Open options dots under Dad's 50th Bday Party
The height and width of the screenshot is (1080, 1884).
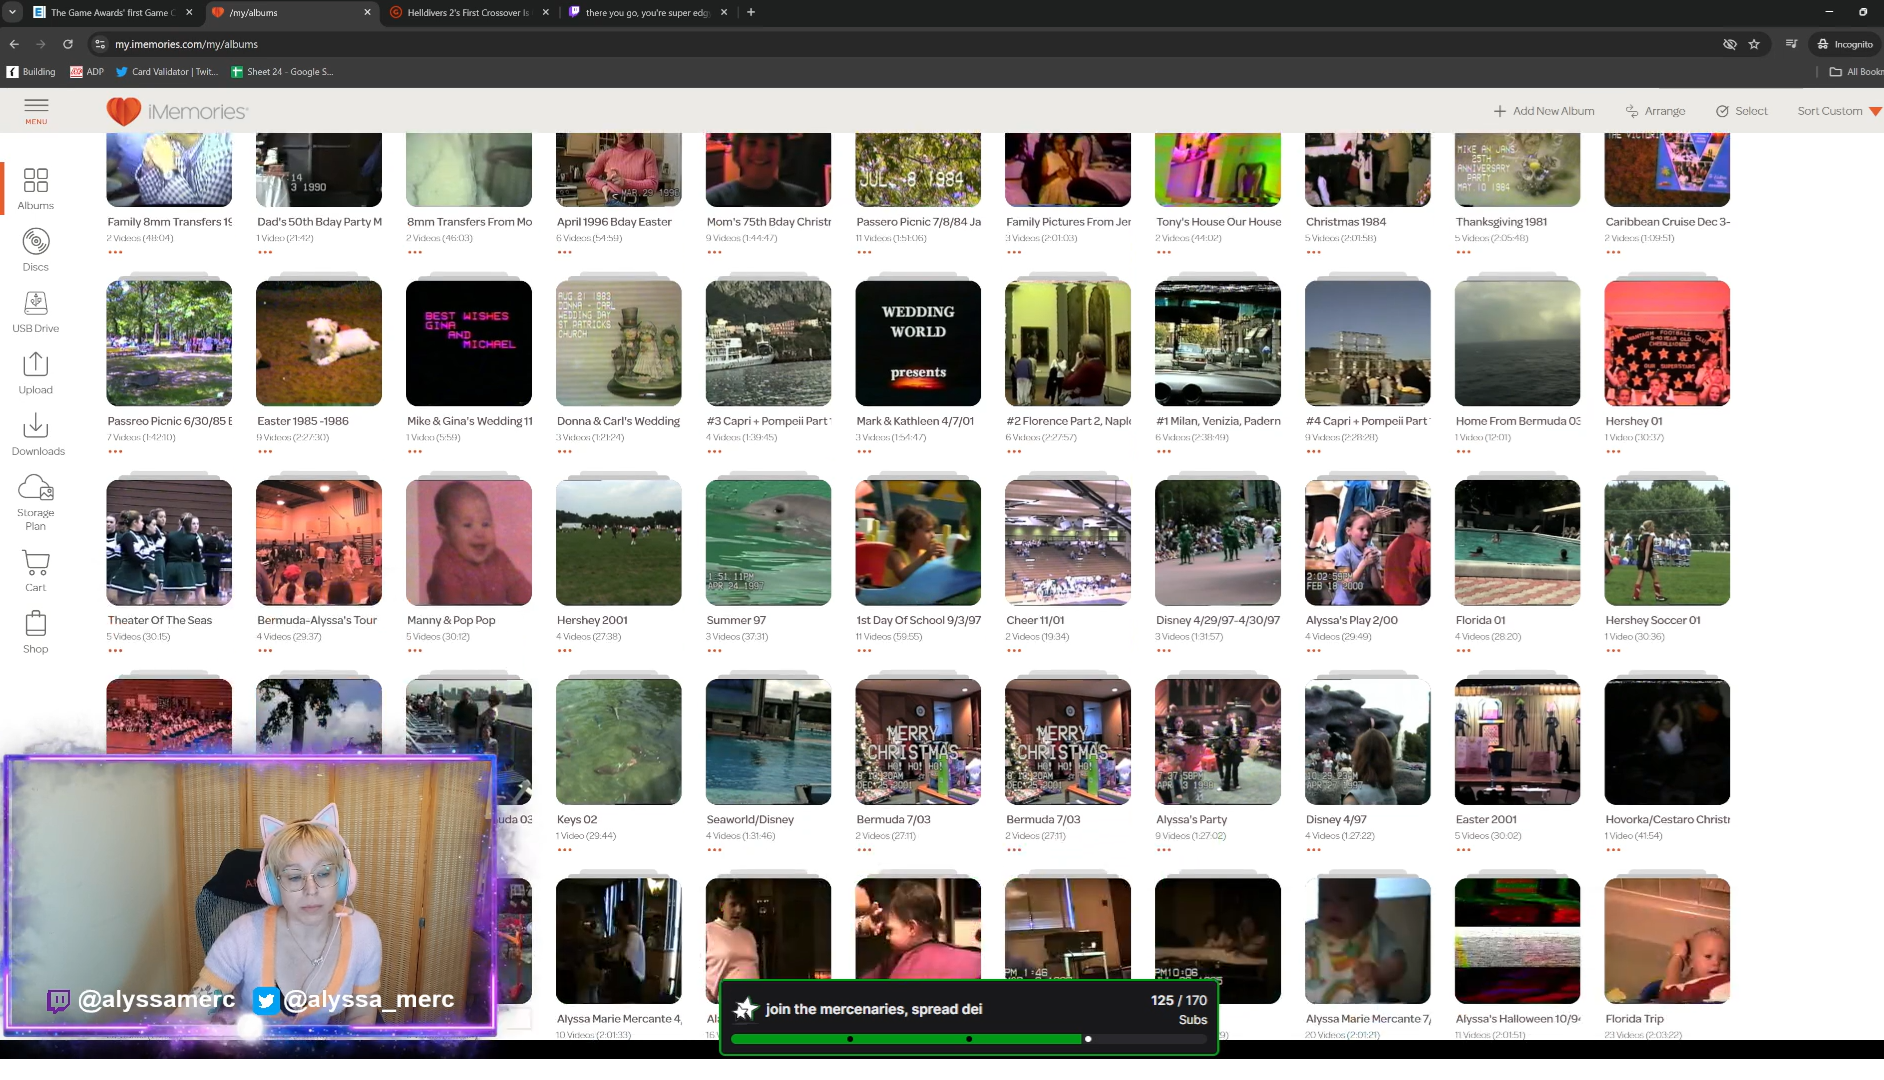265,252
